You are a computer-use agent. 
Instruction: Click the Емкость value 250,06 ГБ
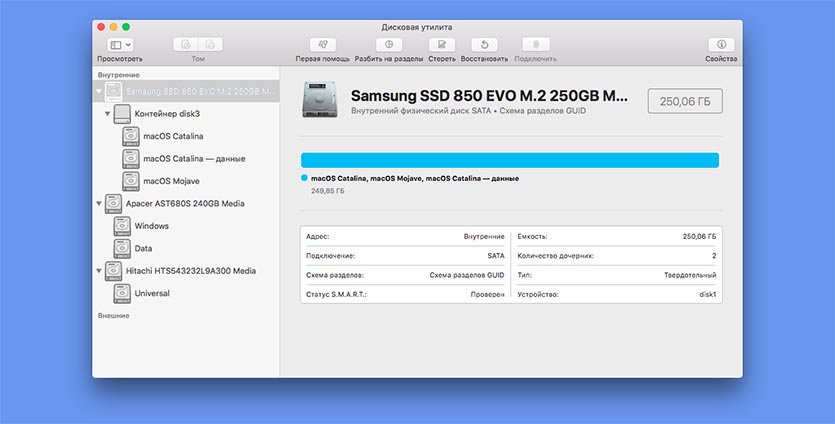click(699, 237)
